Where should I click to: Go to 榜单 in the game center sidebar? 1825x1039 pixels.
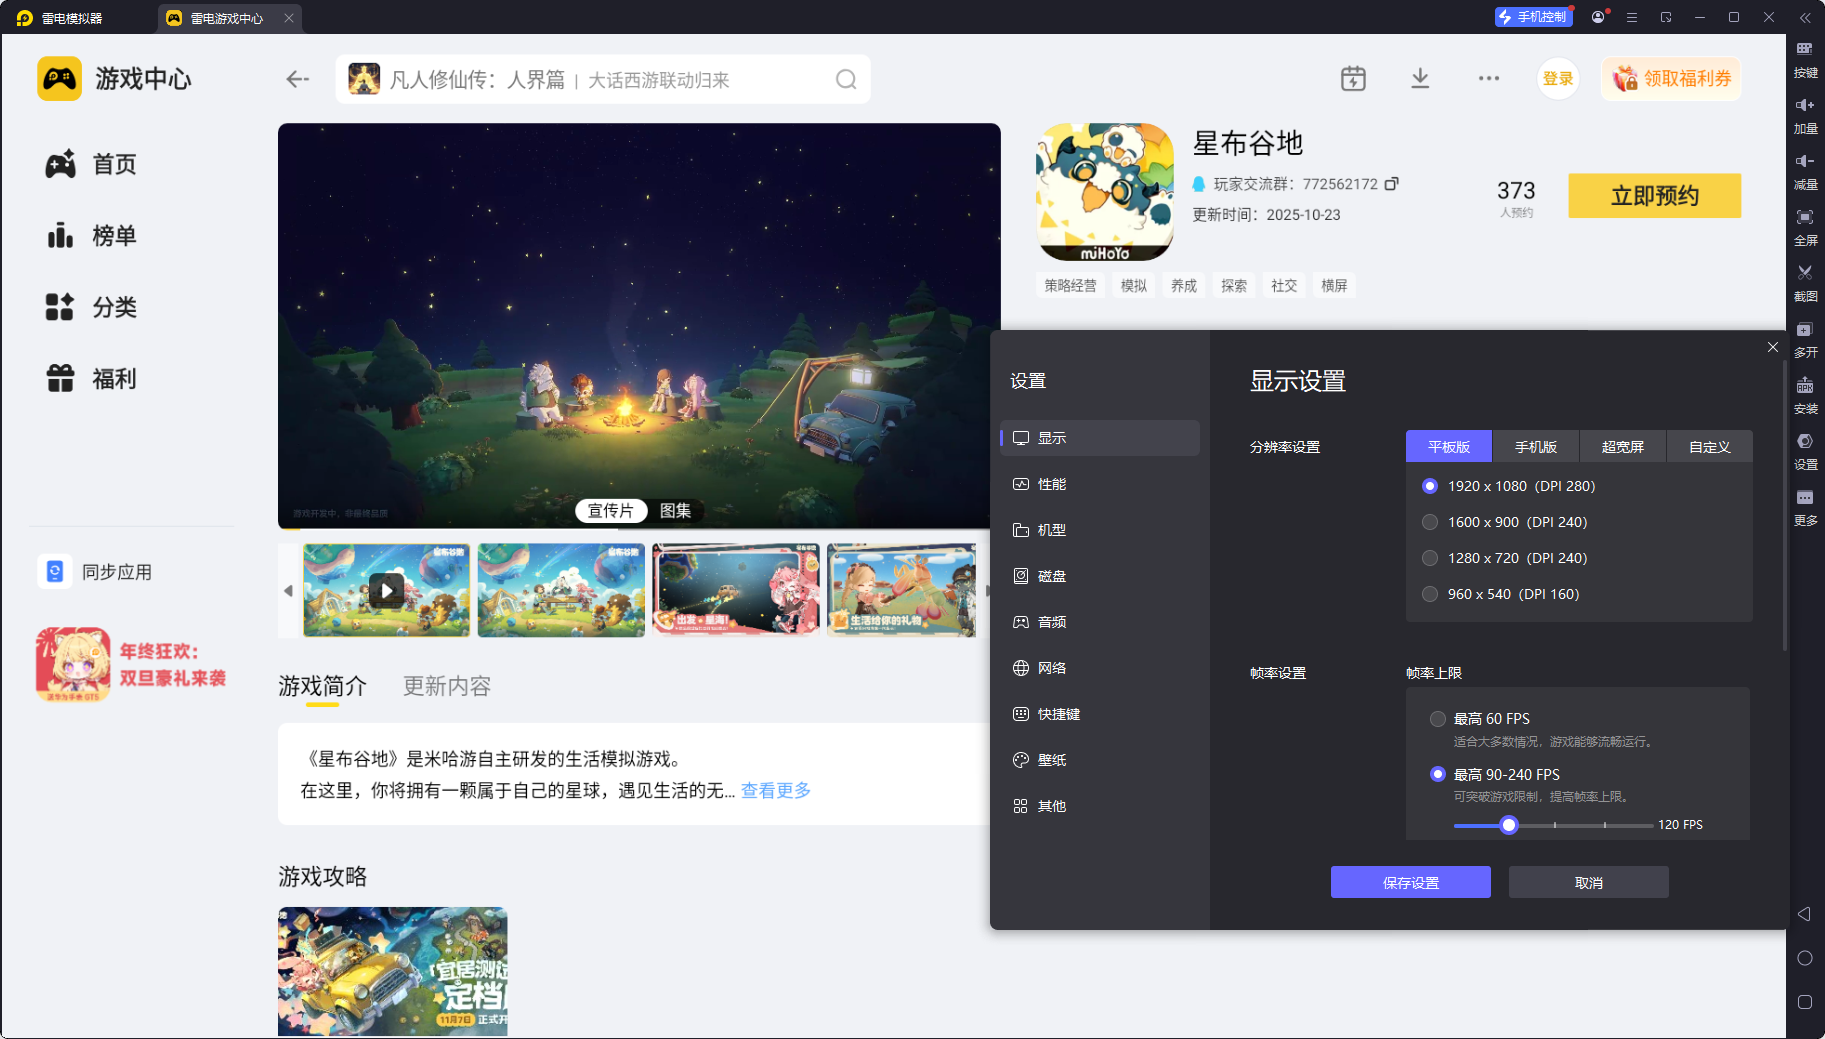[x=92, y=236]
